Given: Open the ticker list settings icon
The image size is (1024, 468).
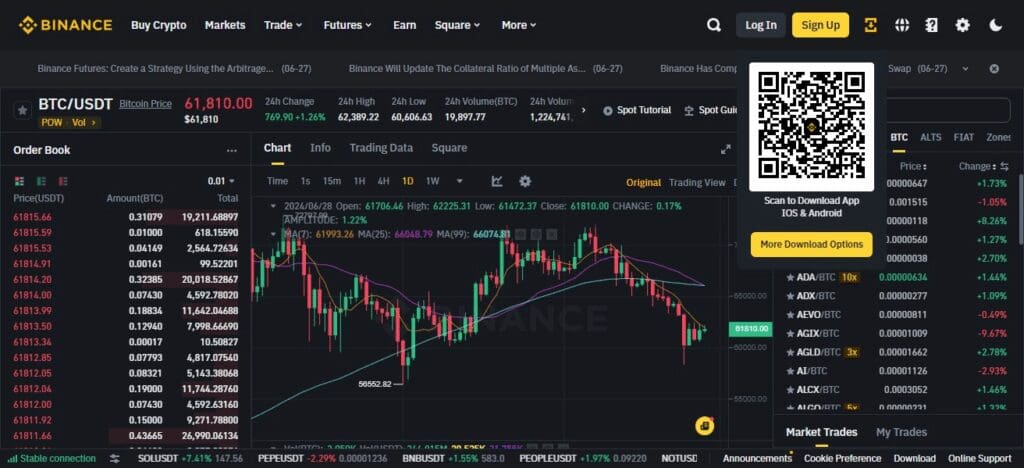Looking at the screenshot, I should click(x=114, y=458).
